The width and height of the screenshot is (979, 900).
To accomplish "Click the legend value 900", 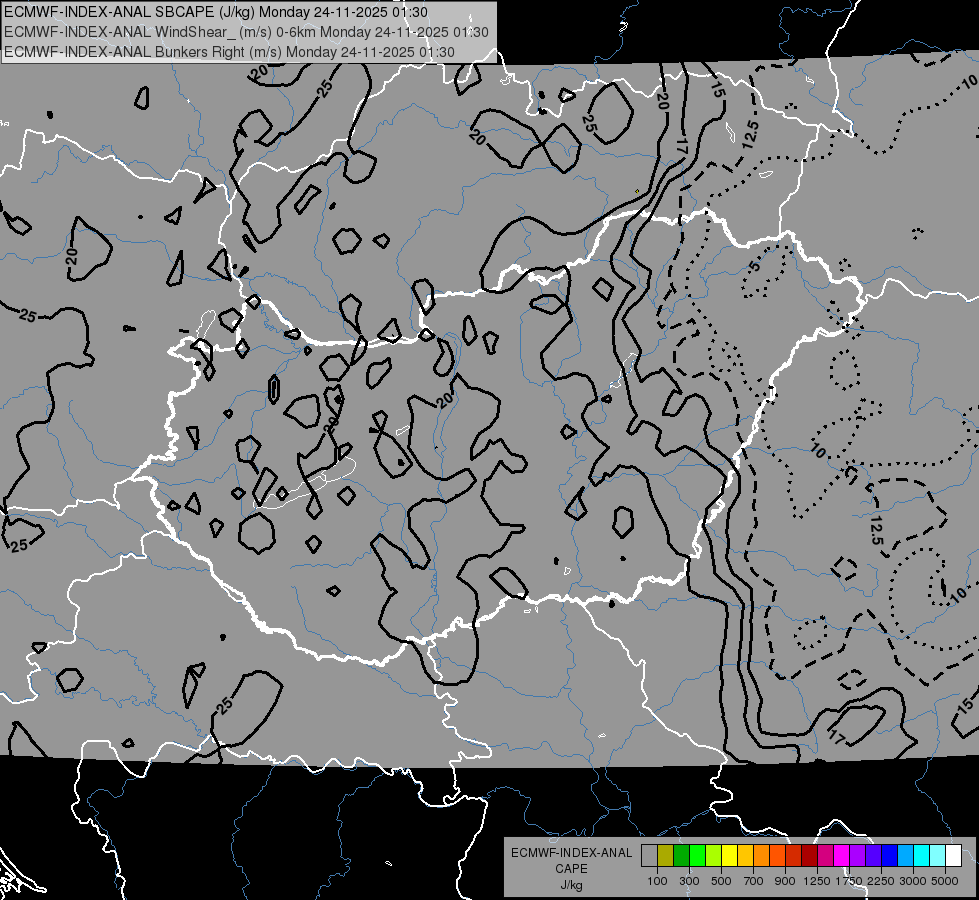I will click(x=785, y=881).
